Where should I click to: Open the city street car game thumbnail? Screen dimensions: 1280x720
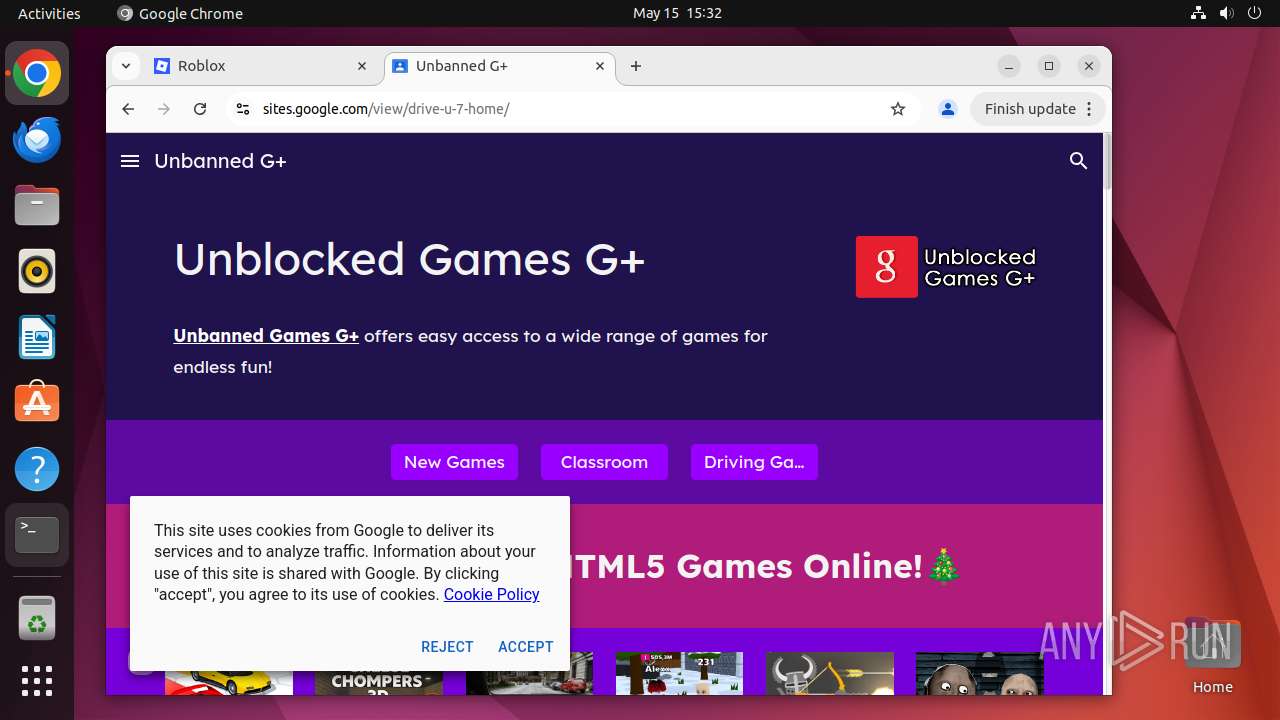(x=529, y=673)
